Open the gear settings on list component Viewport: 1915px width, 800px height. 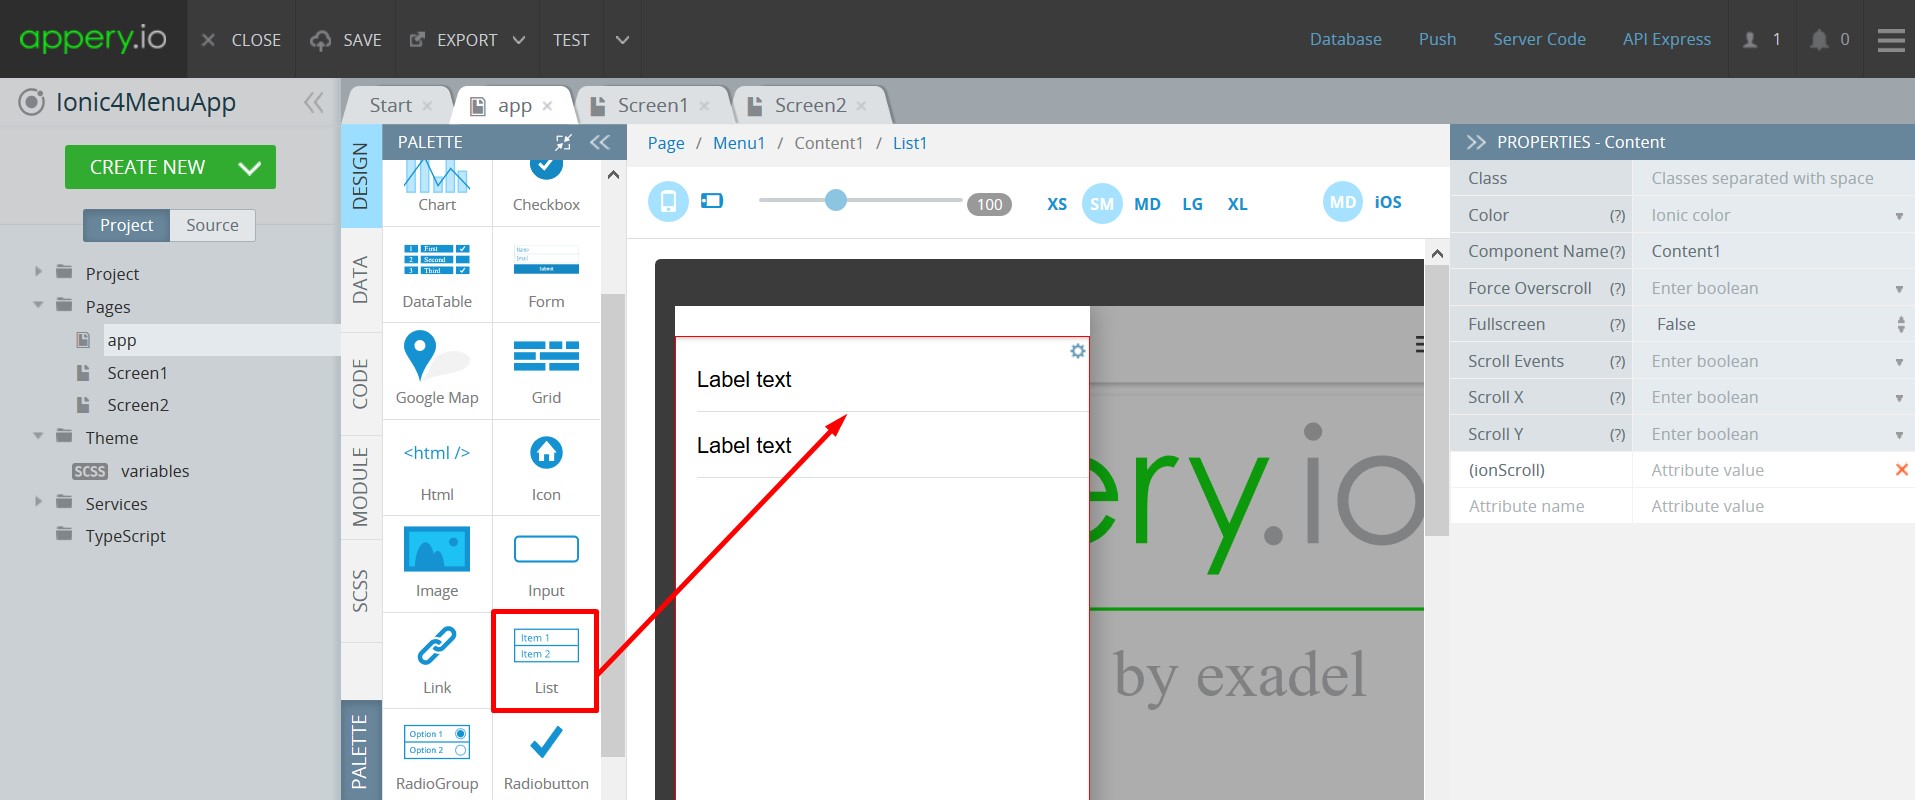pos(1077,351)
